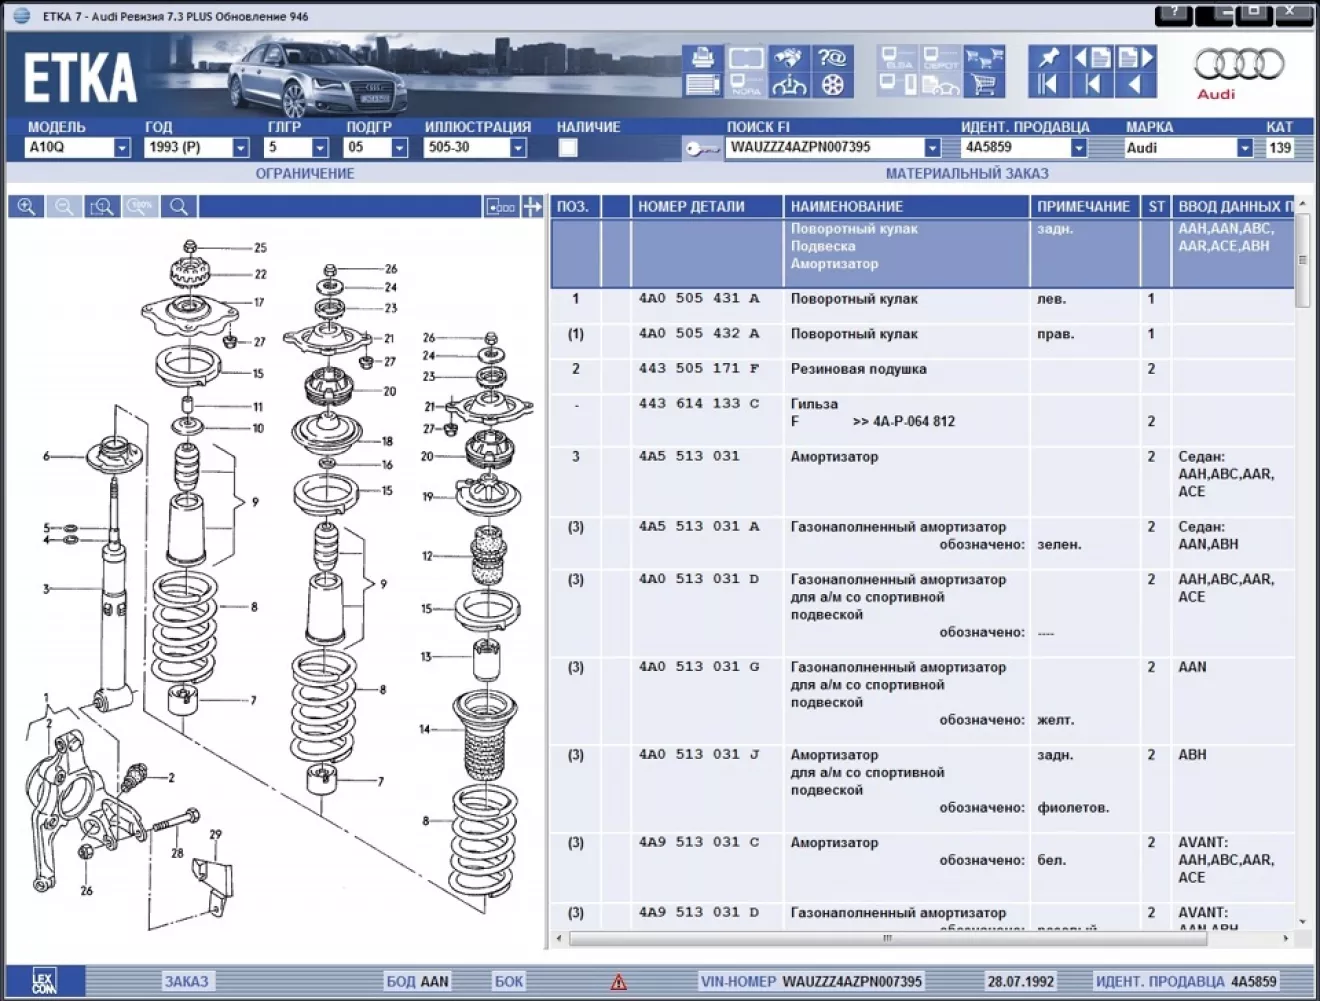Click the four-arrow expand icon beside the illustration toolbar

[x=532, y=207]
